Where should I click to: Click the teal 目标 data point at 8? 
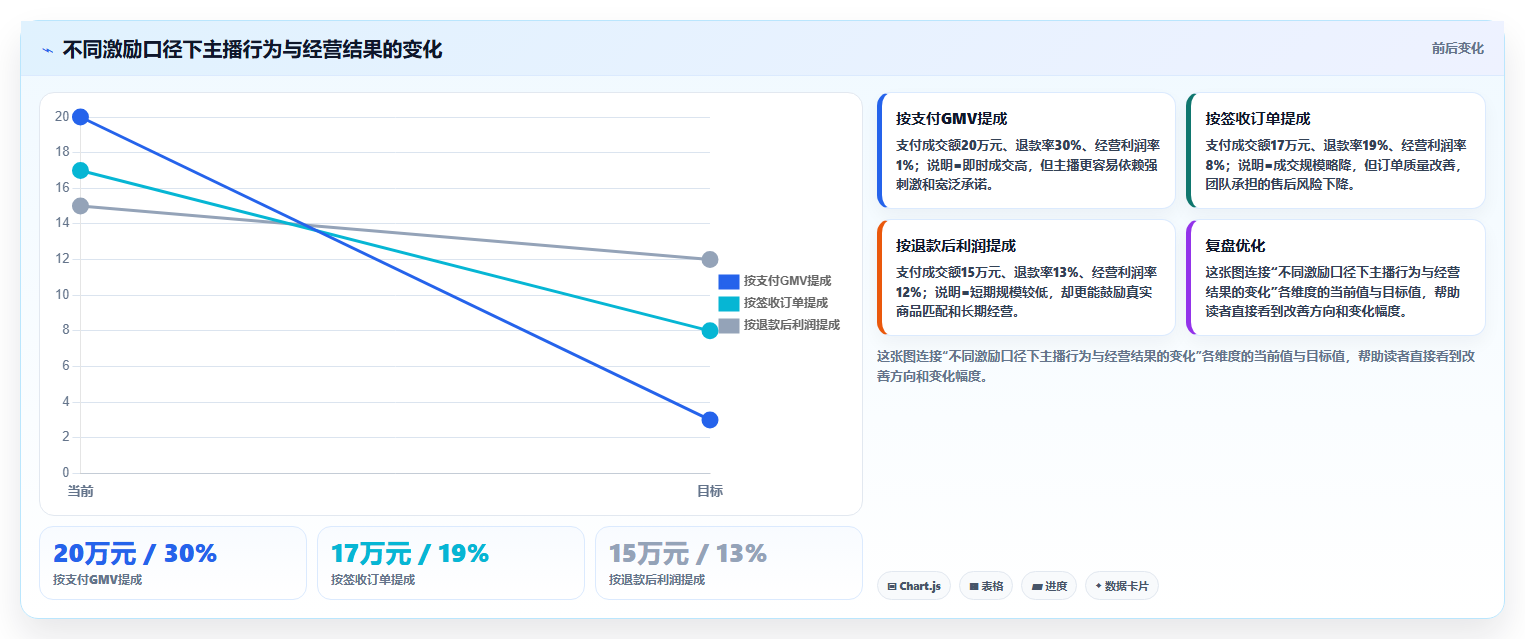tap(710, 330)
